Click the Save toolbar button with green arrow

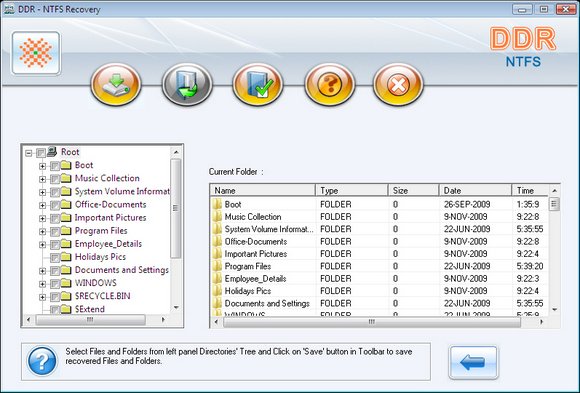[x=116, y=84]
